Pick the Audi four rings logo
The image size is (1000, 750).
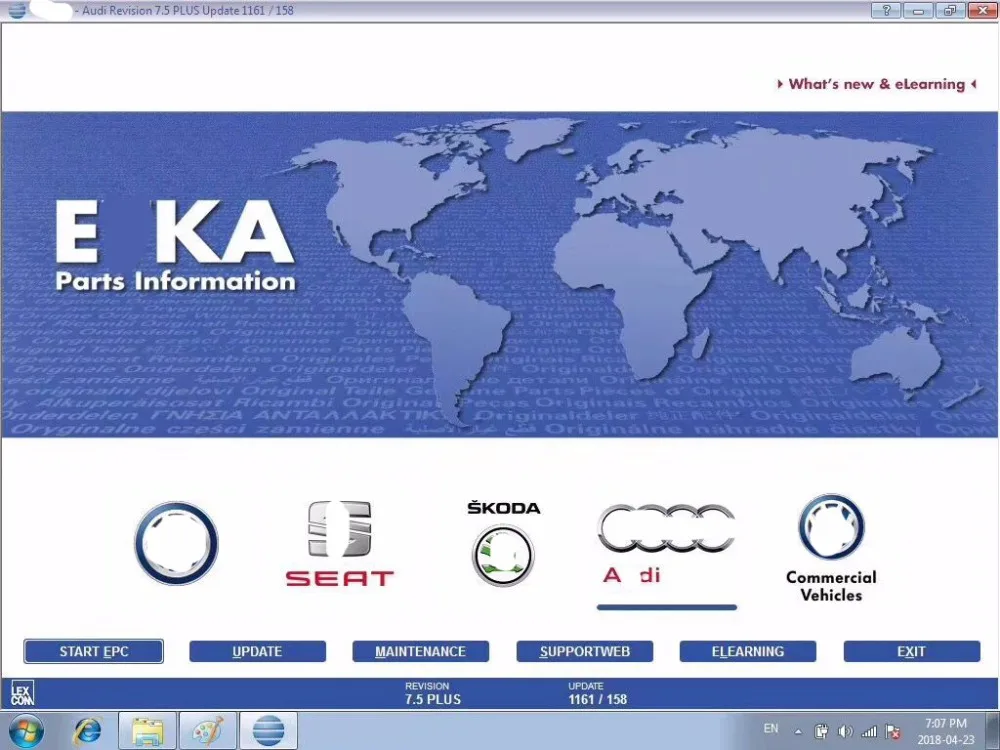tap(666, 529)
